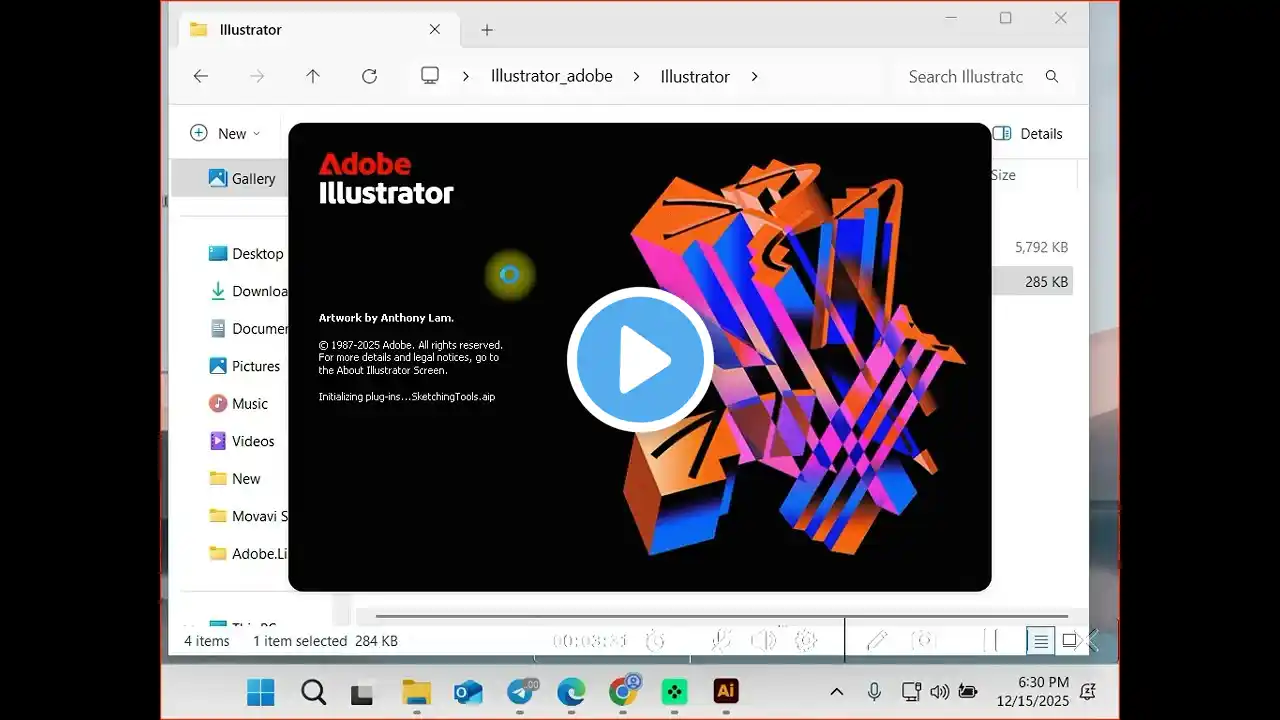
Task: Open Desktop in the navigation pane
Action: click(246, 253)
